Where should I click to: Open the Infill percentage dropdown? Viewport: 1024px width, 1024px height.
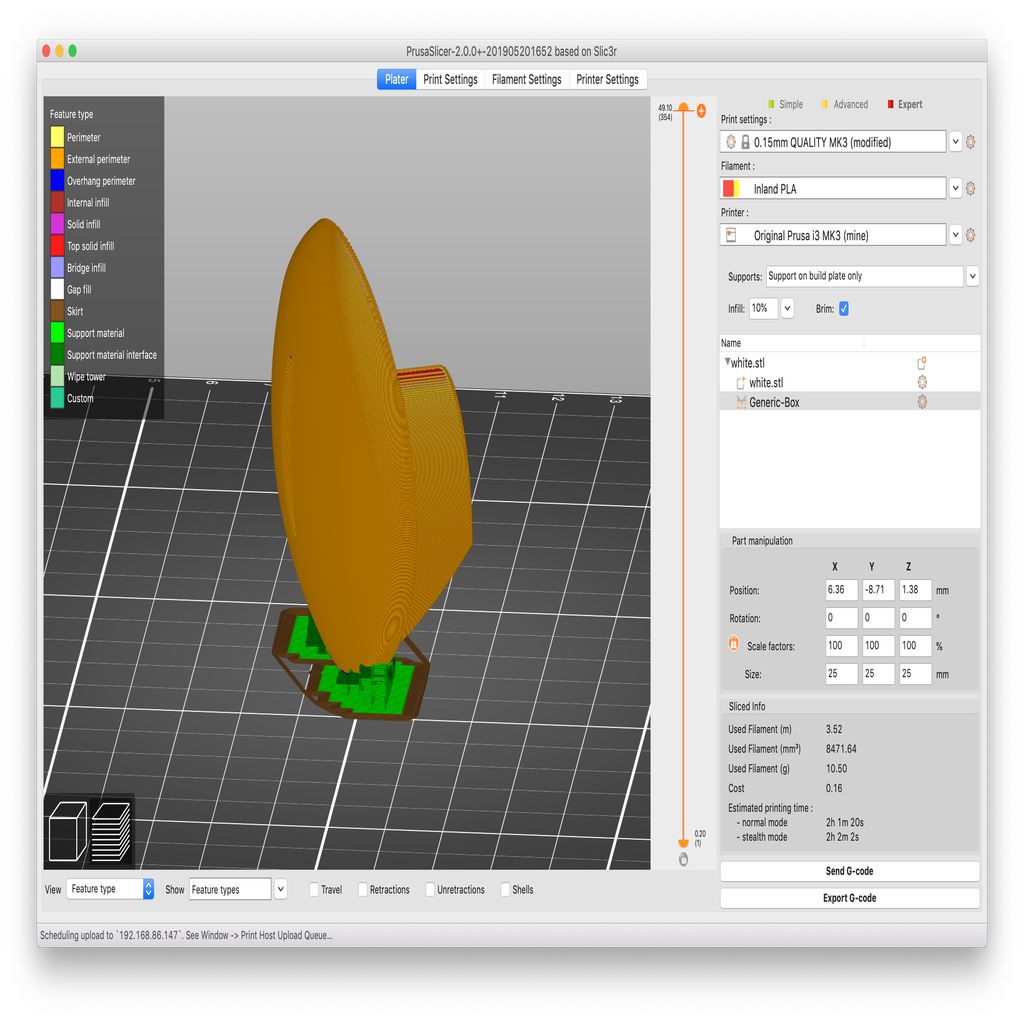787,308
